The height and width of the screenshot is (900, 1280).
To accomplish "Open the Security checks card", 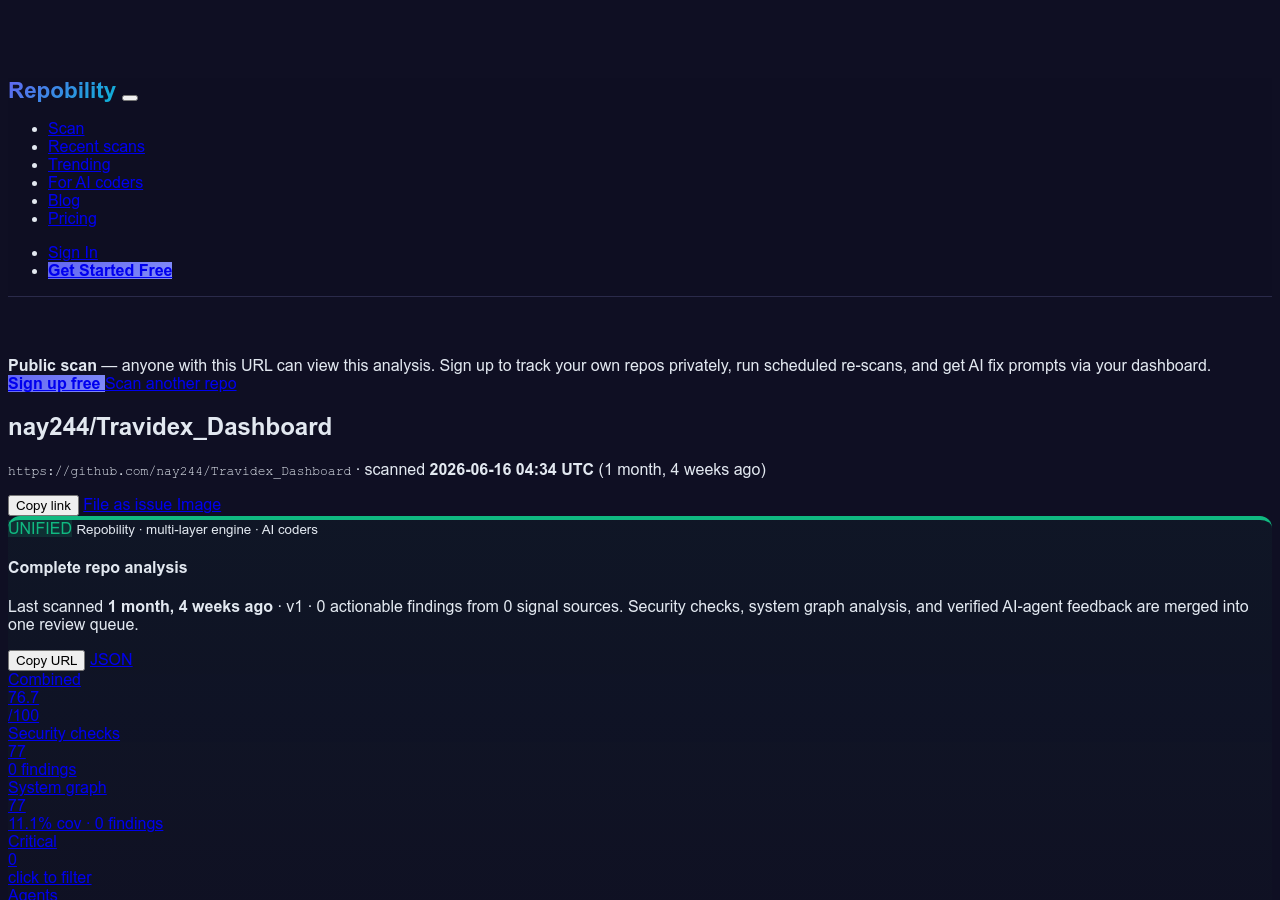I will 64,751.
